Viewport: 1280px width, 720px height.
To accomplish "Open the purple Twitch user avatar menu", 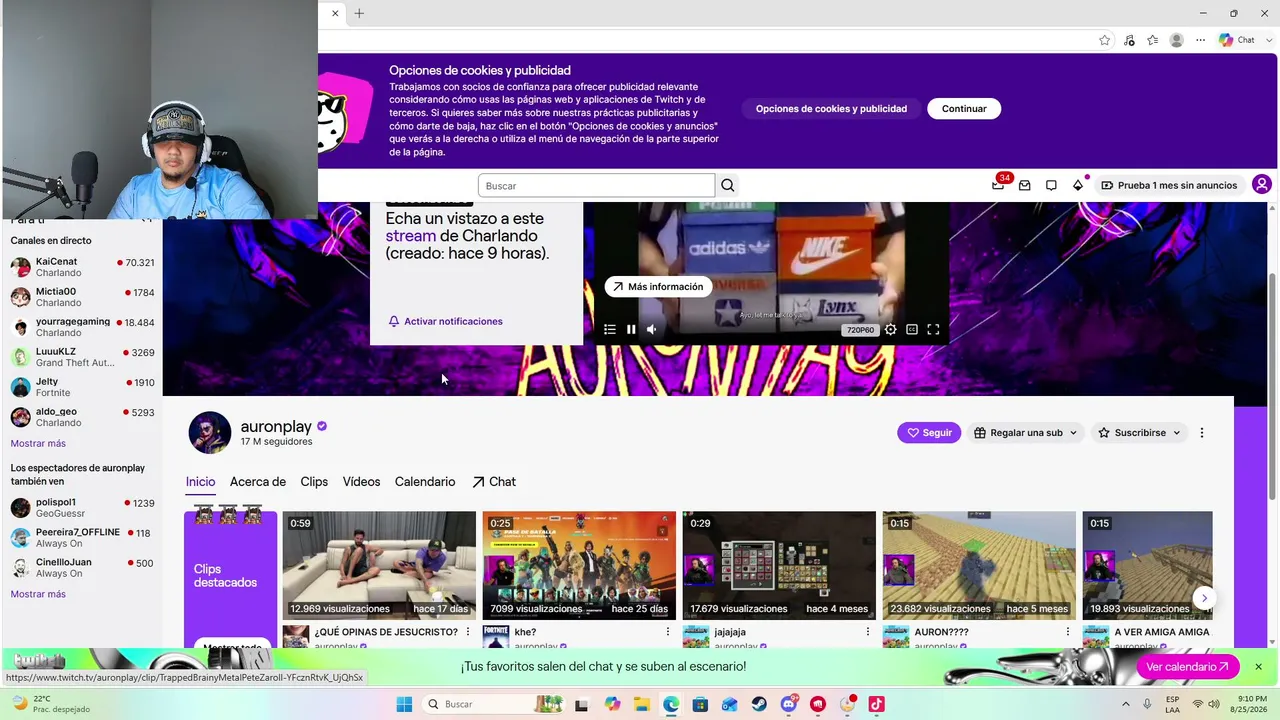I will 1262,185.
